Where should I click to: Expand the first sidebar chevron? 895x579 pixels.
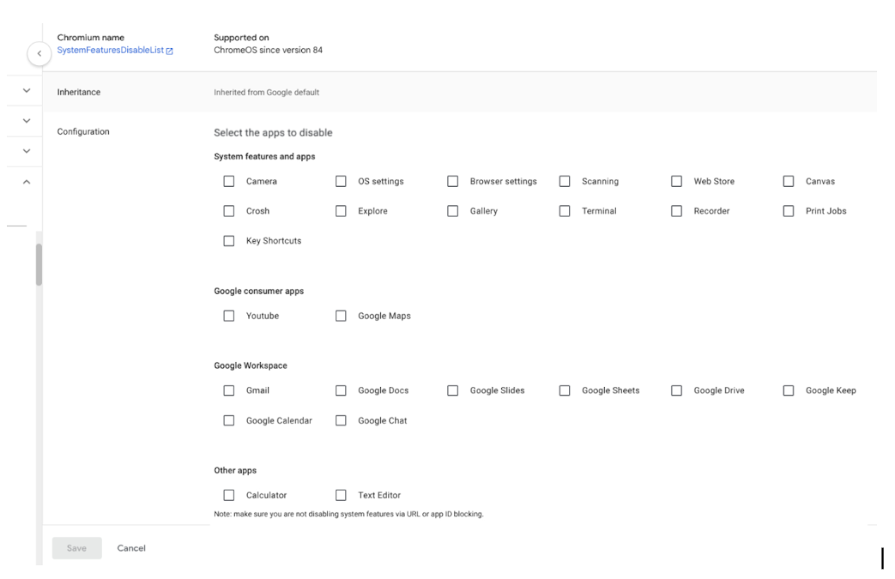click(x=26, y=90)
